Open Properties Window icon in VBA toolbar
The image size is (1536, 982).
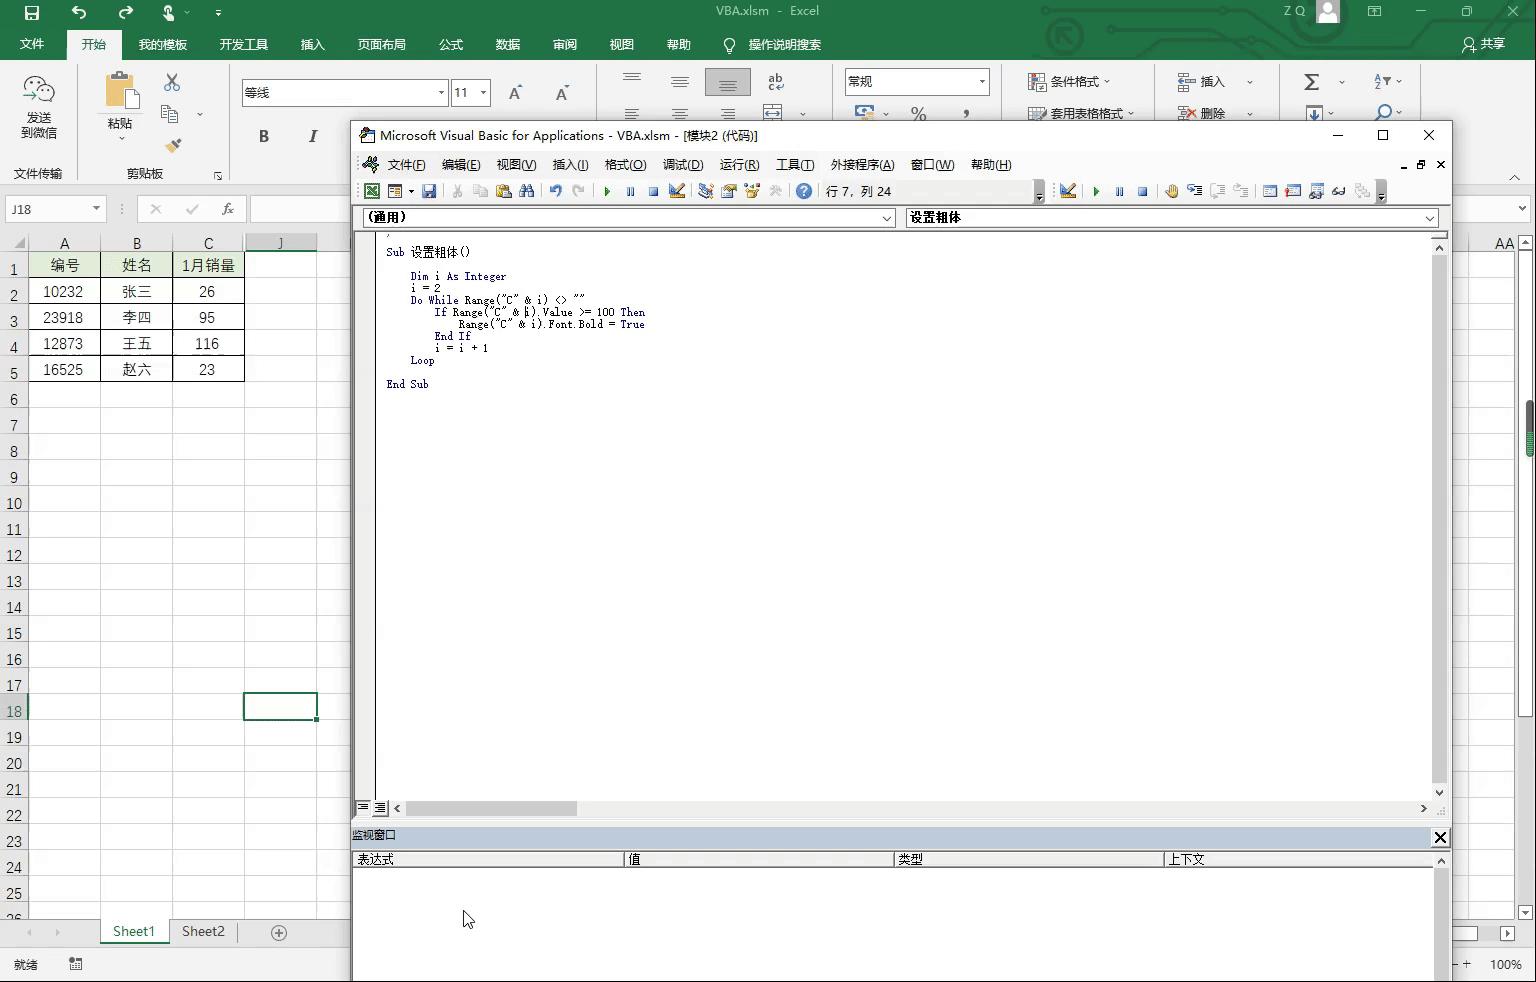coord(729,191)
